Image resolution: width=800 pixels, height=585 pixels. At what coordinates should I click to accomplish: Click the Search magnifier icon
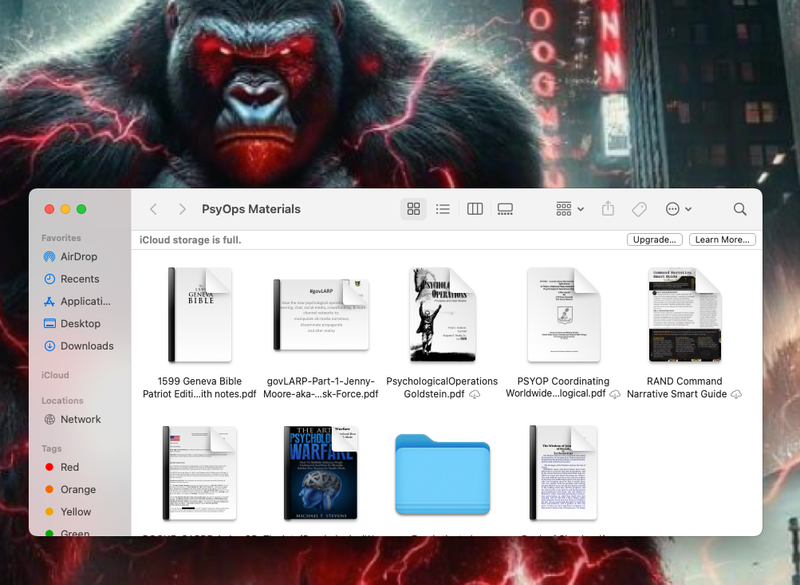(x=740, y=209)
